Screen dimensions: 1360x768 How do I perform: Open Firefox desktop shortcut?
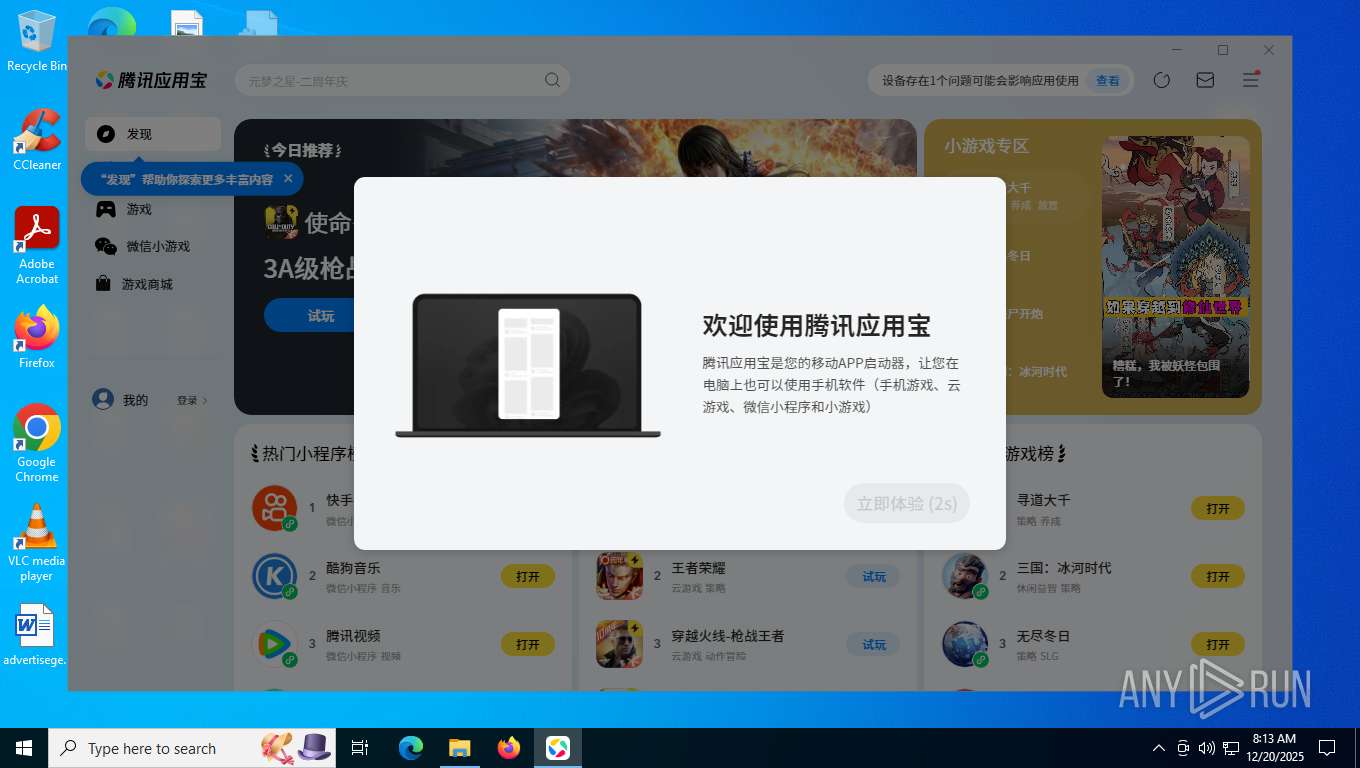tap(37, 337)
